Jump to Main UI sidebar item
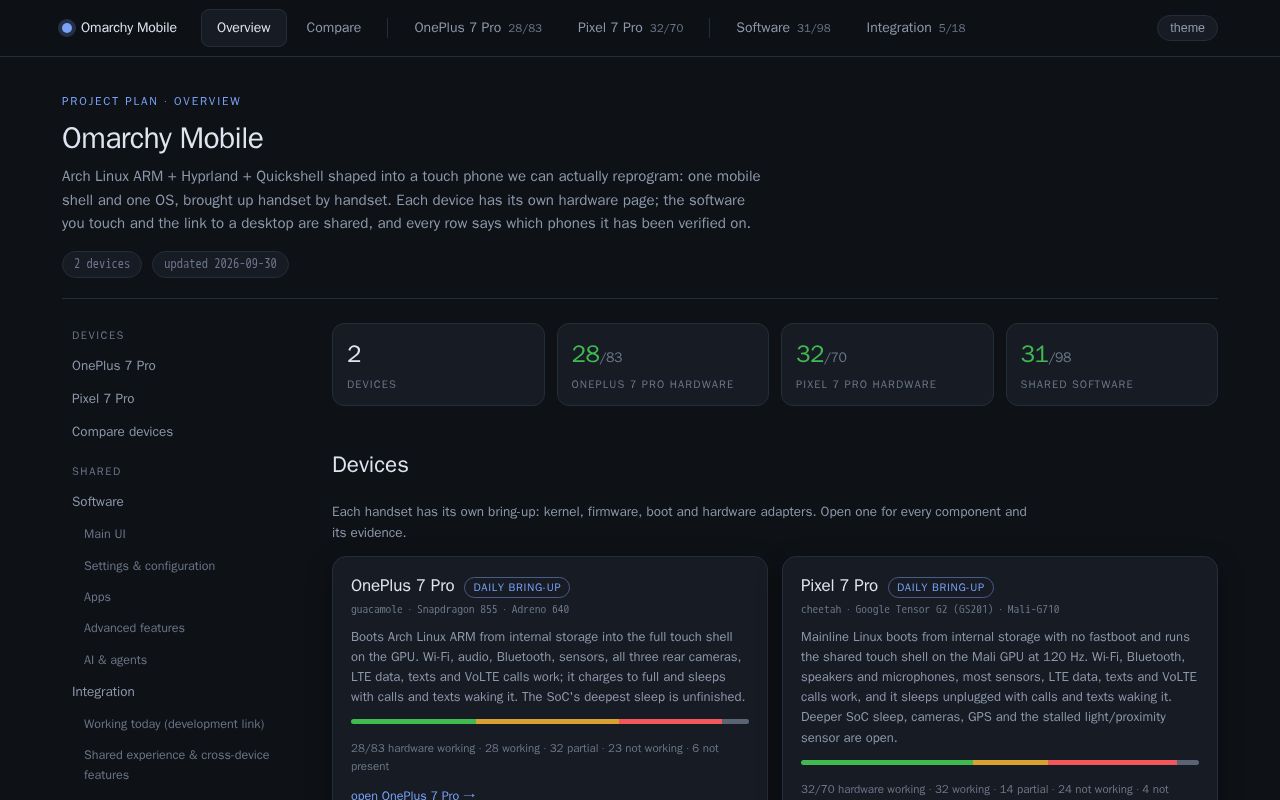 click(x=105, y=534)
